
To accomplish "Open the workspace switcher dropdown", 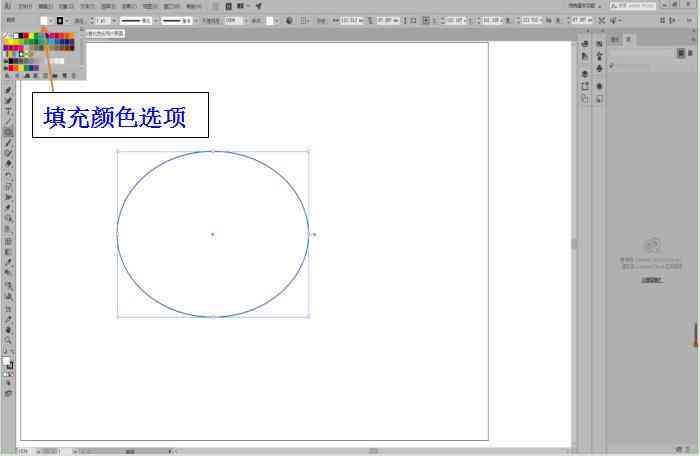I will (x=585, y=6).
